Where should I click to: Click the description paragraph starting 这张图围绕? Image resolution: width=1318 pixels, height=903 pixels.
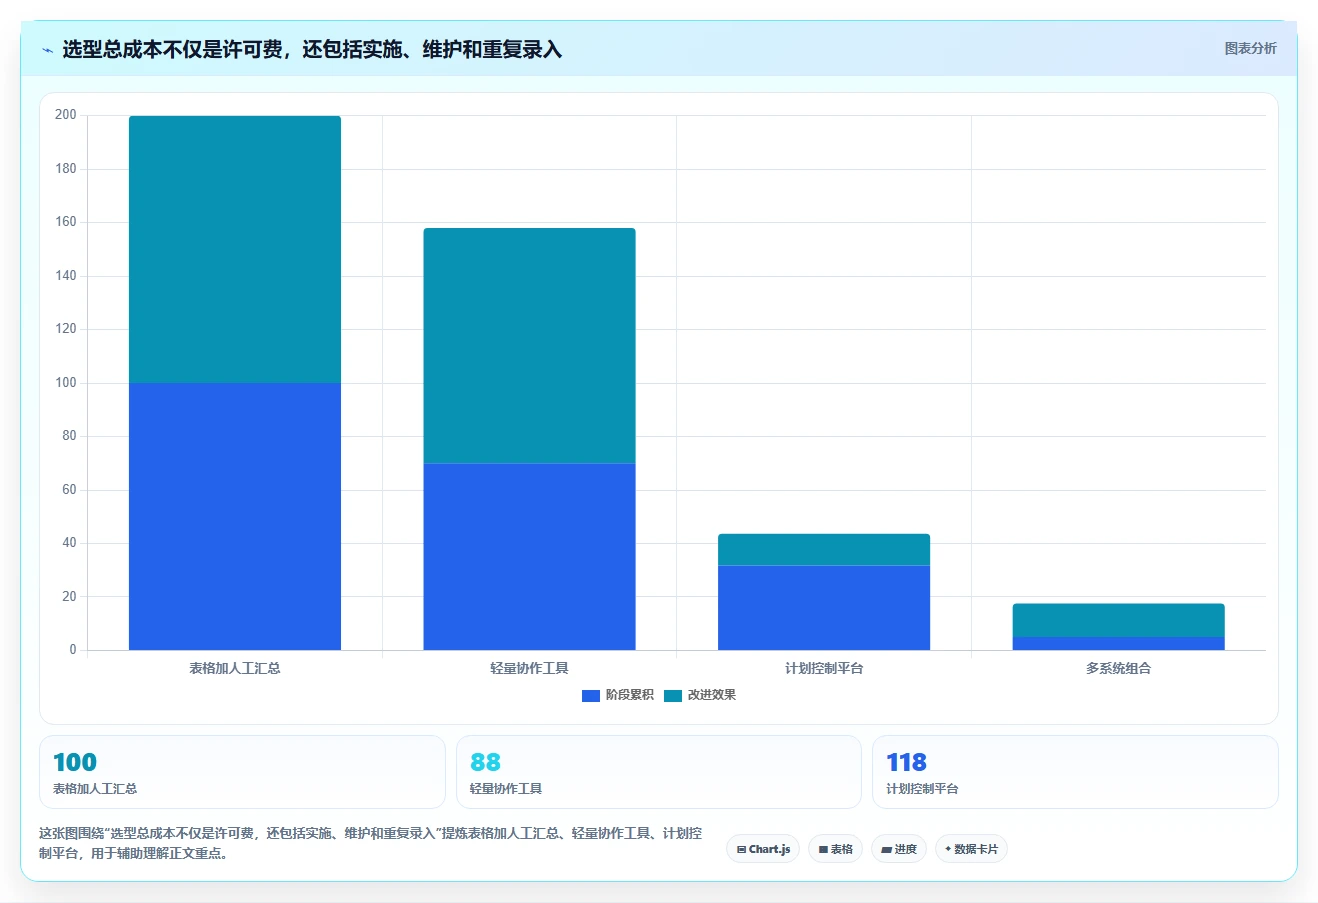coord(370,843)
